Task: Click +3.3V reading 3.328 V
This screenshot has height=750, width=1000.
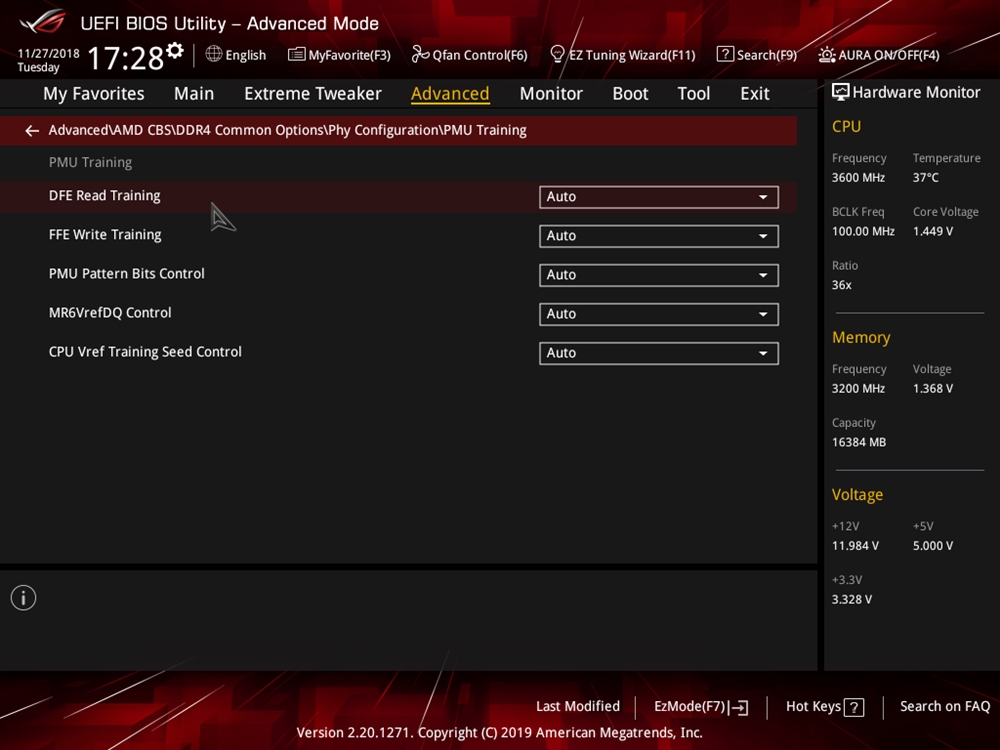Action: (x=852, y=599)
